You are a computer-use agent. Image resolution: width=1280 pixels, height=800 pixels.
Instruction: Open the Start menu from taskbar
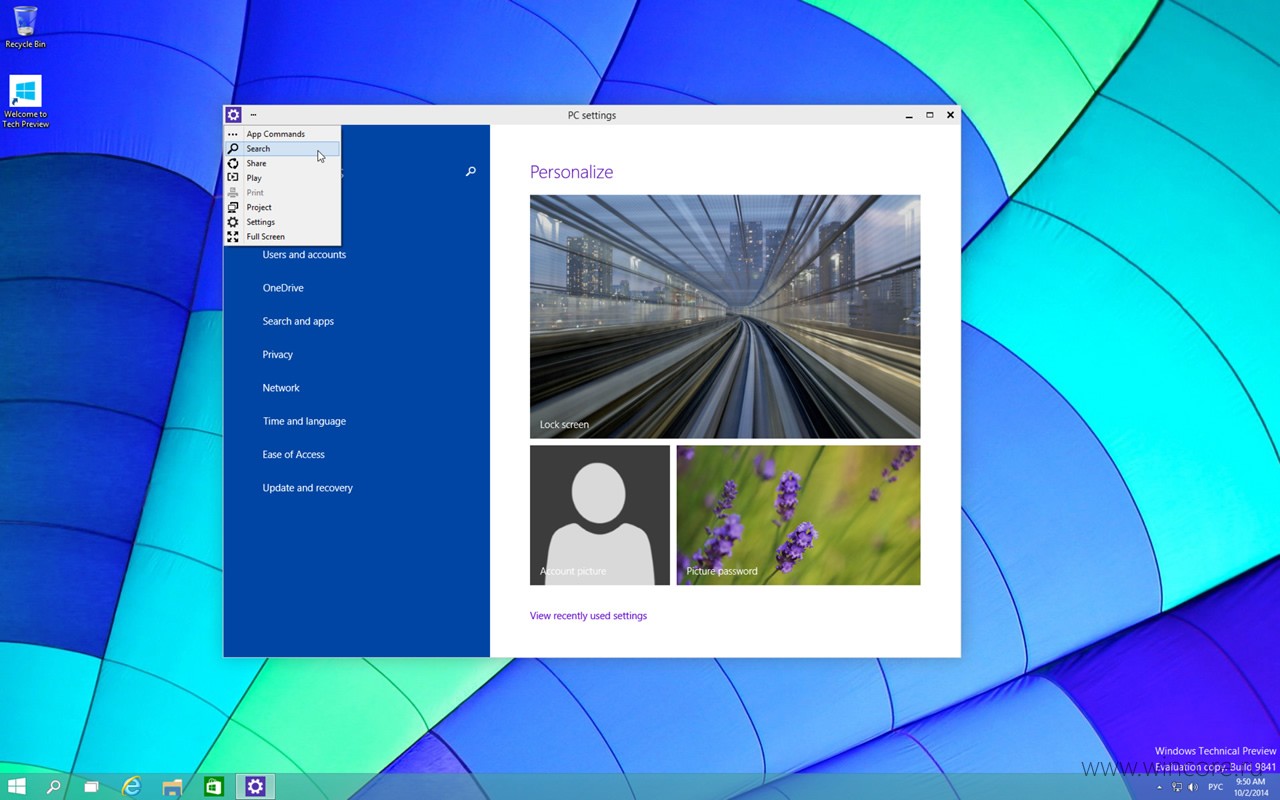click(x=17, y=787)
